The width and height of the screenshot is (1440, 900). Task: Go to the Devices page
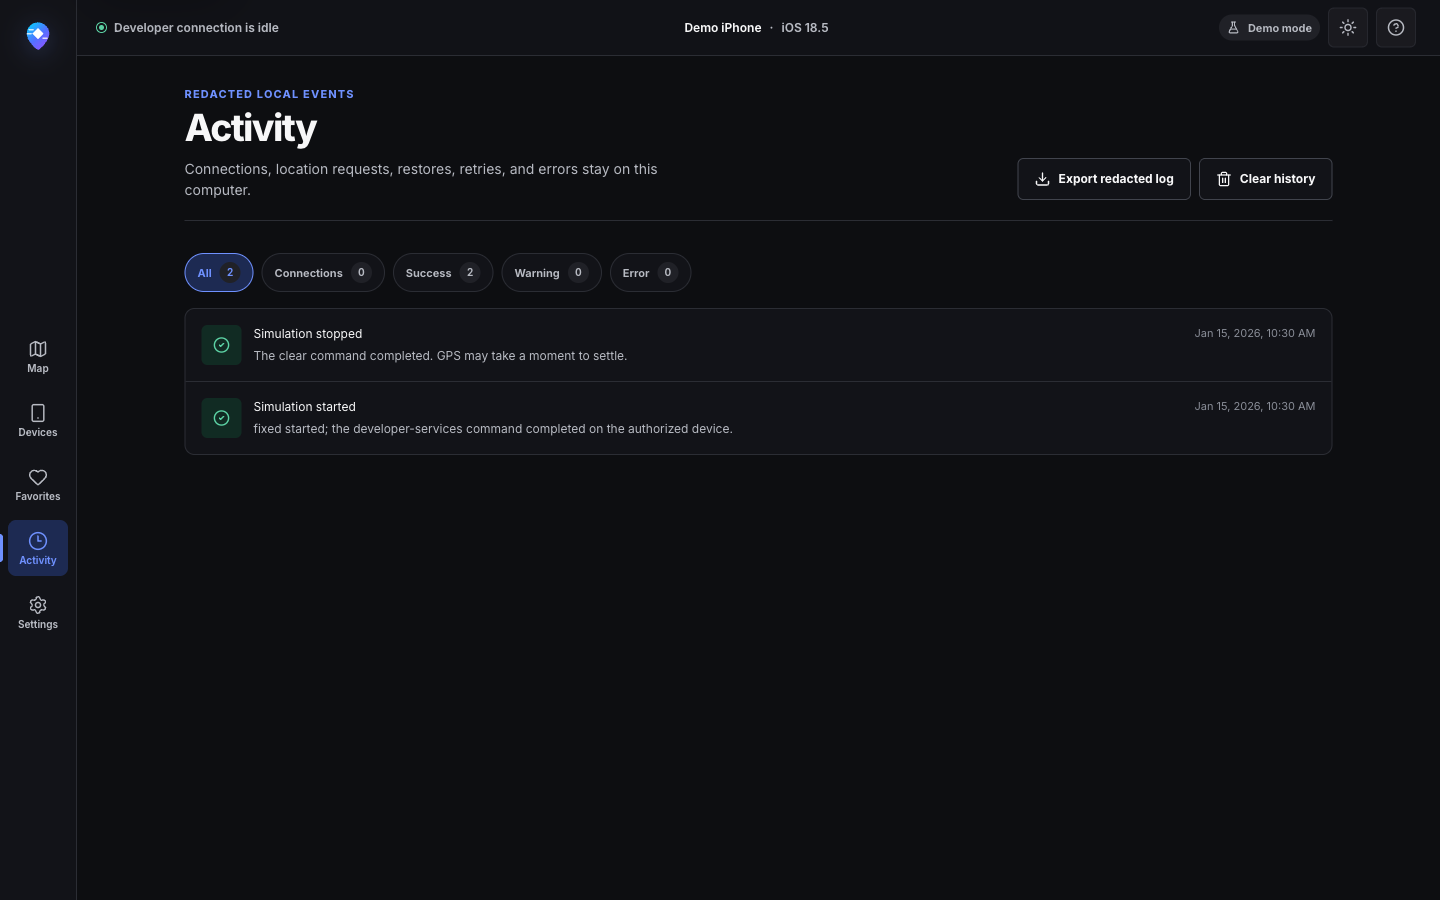(38, 420)
